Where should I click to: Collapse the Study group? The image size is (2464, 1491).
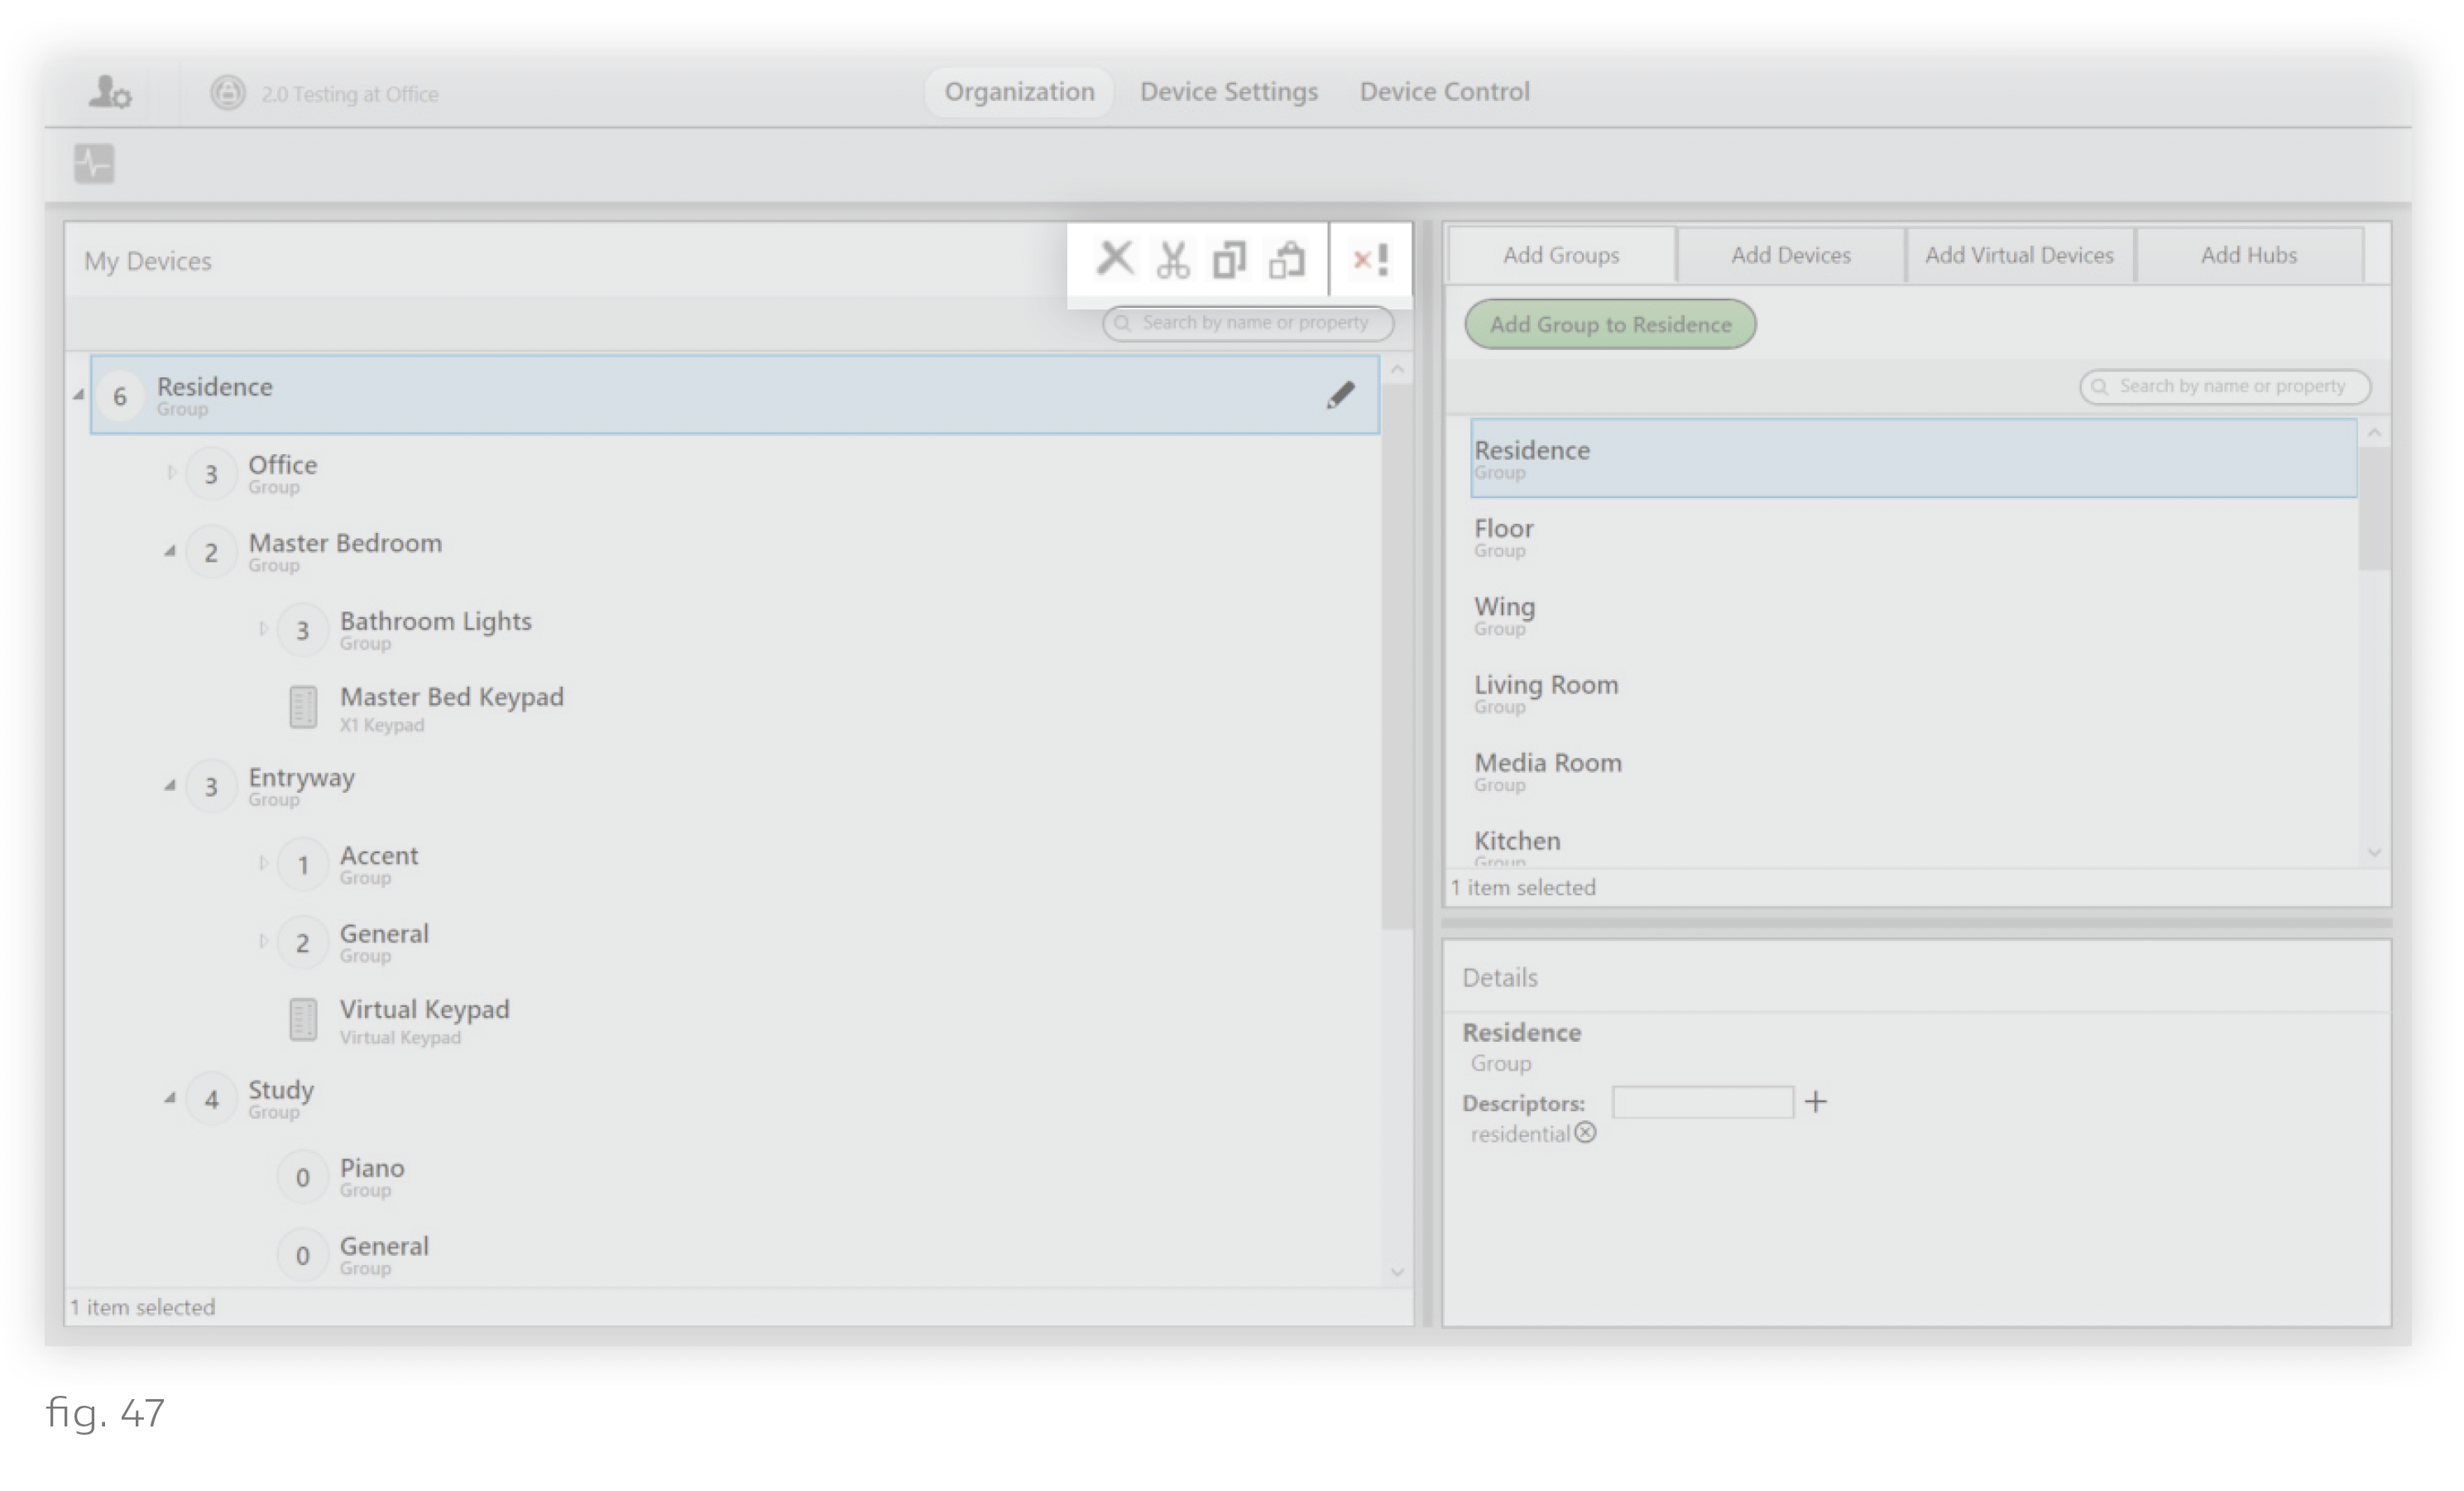click(x=170, y=1098)
